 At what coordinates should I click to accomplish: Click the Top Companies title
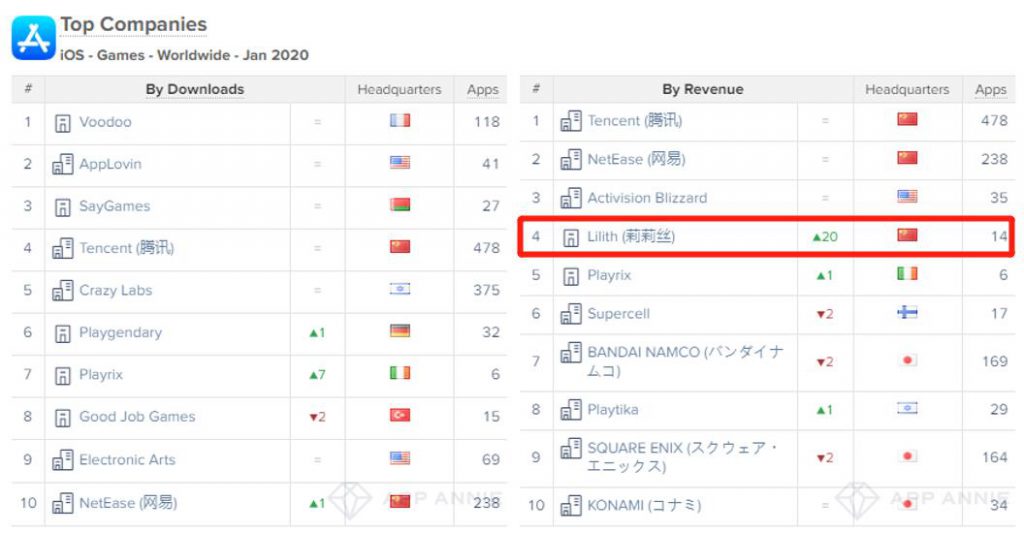click(x=134, y=25)
